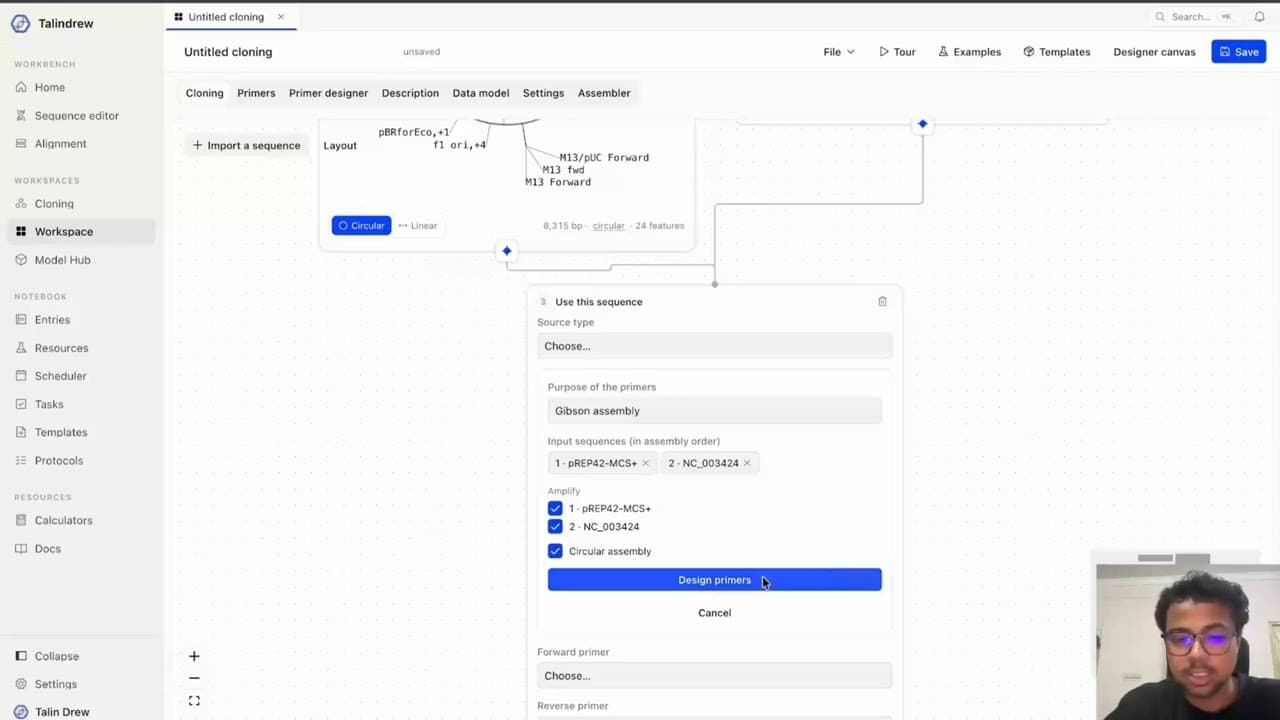Remove NC_003424 from input sequences

tap(747, 463)
